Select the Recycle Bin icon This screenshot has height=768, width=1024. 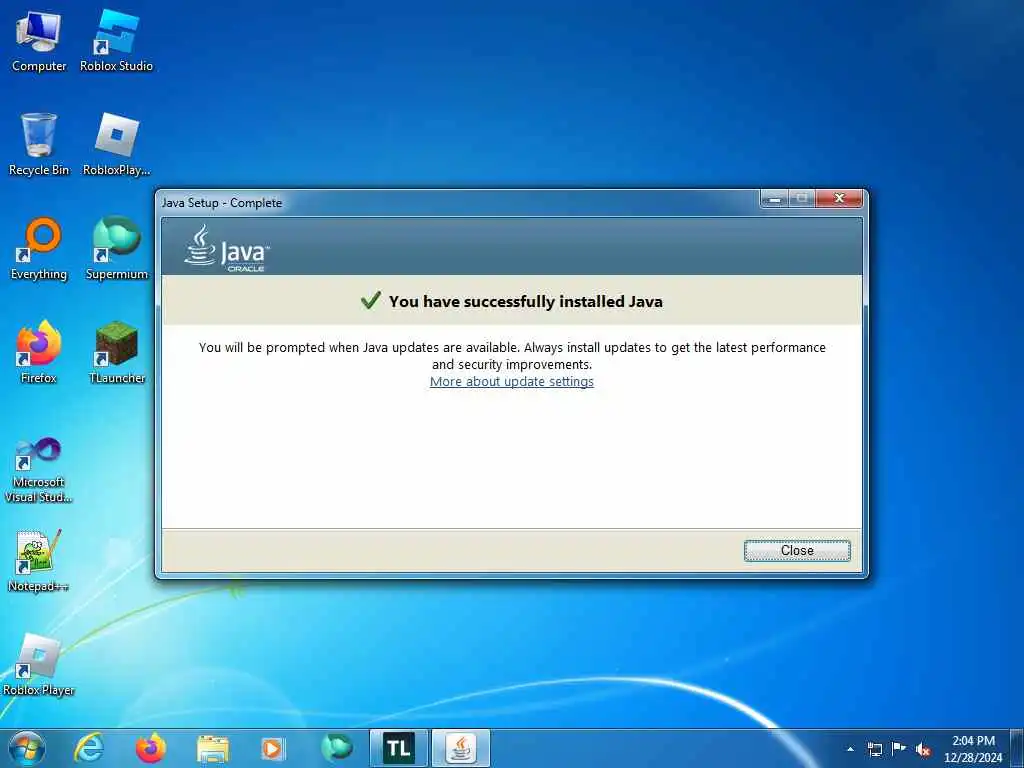pyautogui.click(x=39, y=144)
